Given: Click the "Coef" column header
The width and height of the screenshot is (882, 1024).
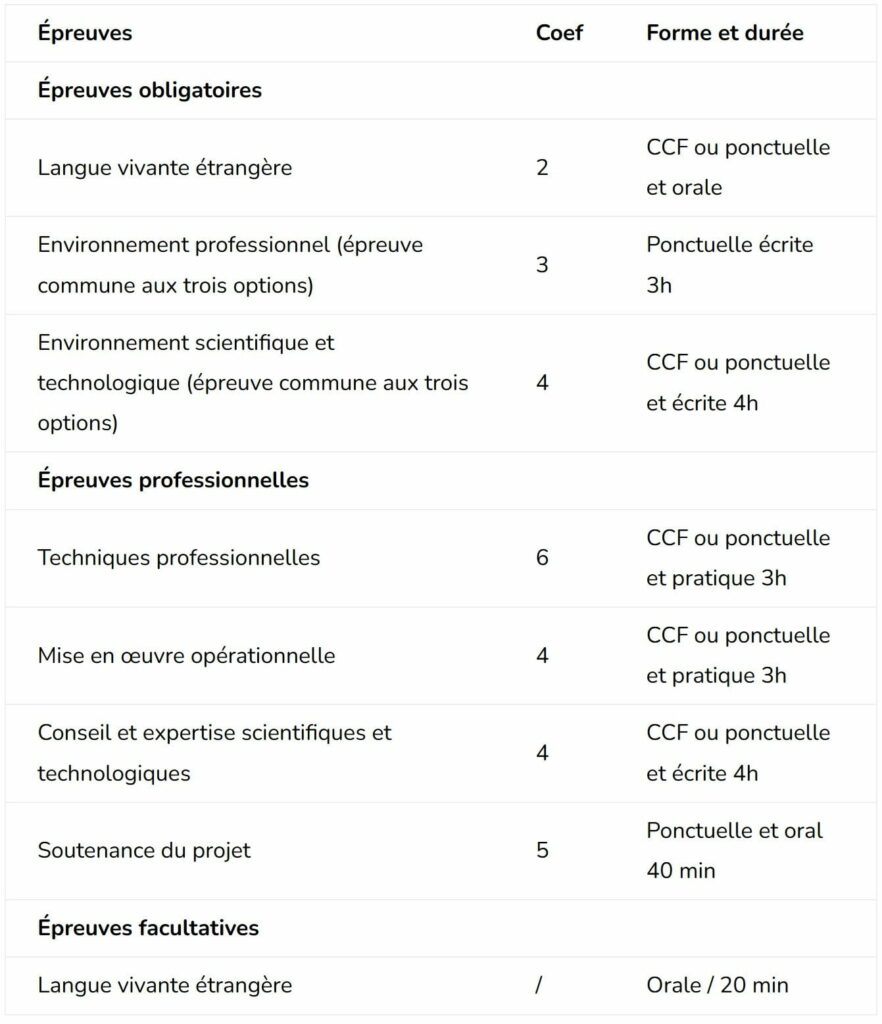Looking at the screenshot, I should point(559,33).
